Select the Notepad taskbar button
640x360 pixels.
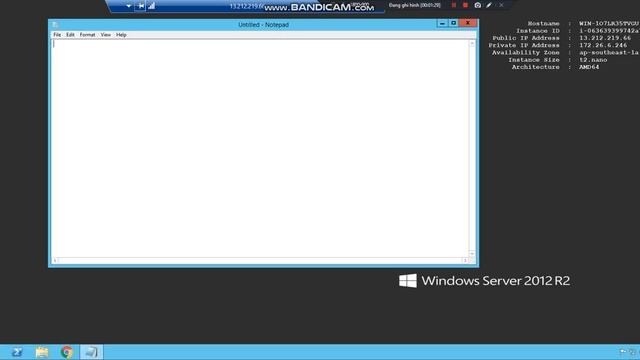(91, 352)
